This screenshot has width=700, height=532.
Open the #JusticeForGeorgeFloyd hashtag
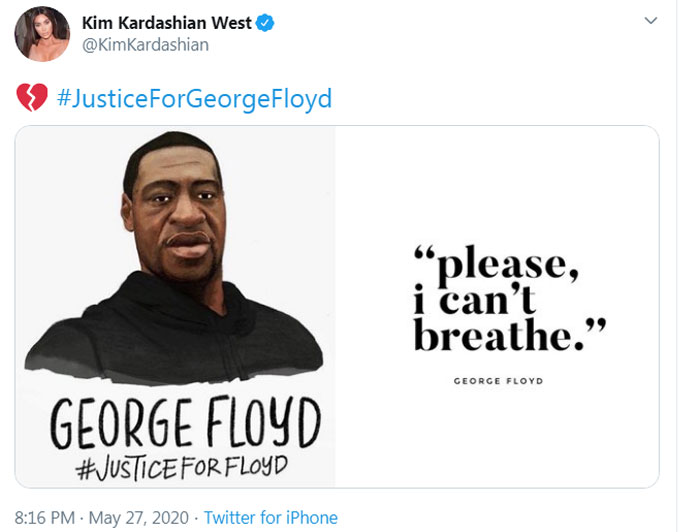pyautogui.click(x=194, y=99)
